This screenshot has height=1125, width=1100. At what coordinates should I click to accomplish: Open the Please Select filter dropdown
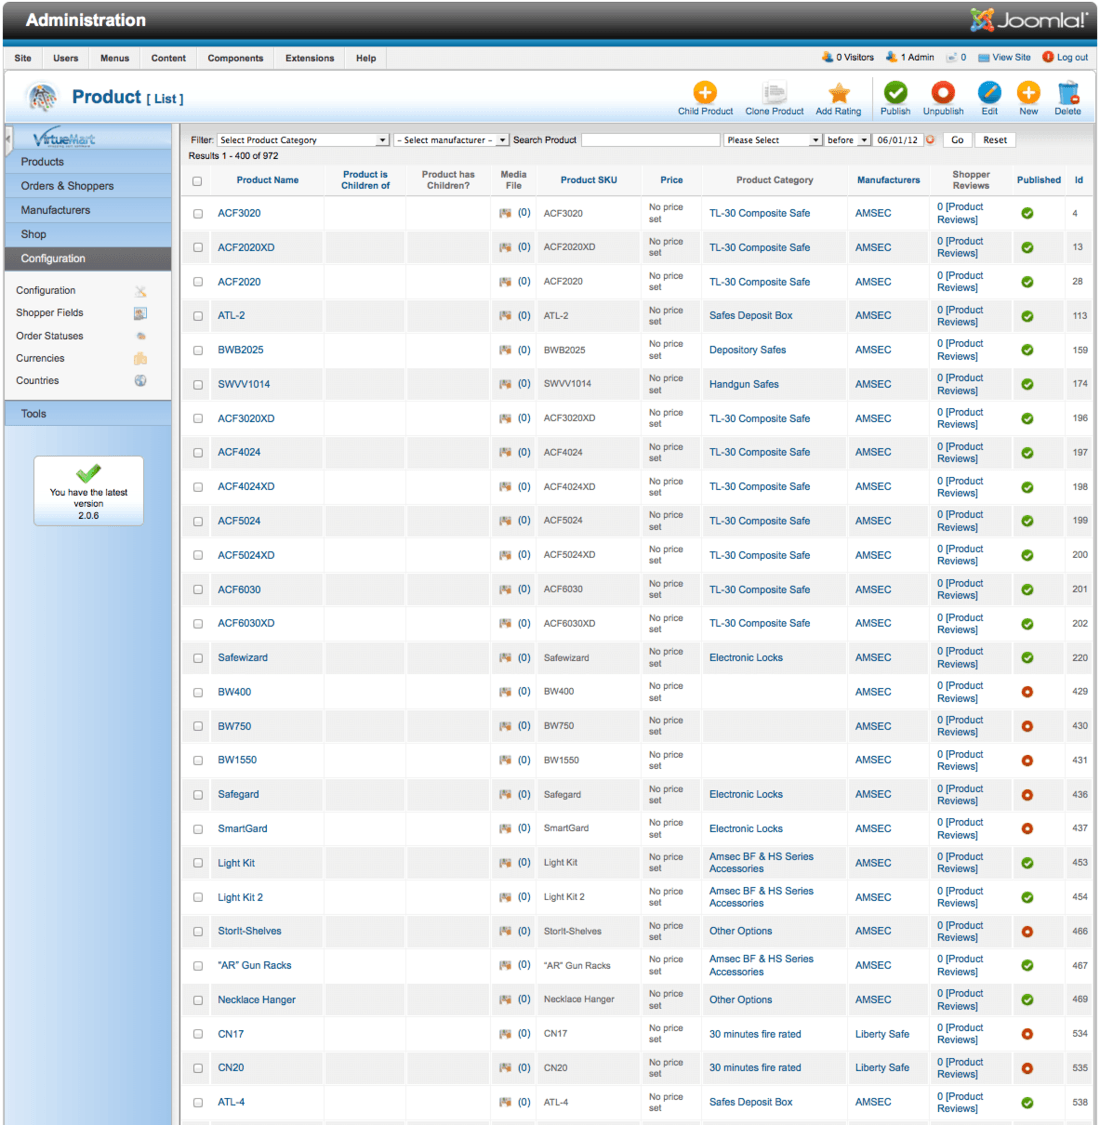click(x=772, y=140)
